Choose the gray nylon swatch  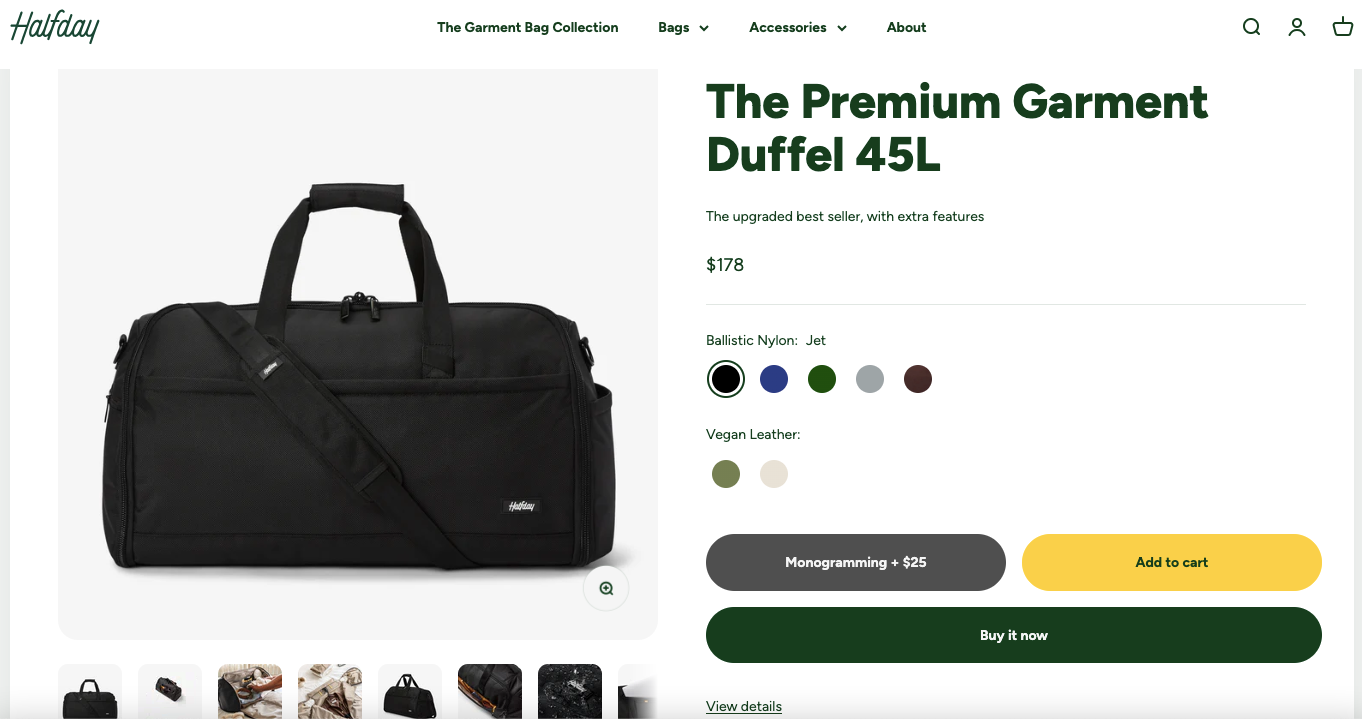(870, 379)
